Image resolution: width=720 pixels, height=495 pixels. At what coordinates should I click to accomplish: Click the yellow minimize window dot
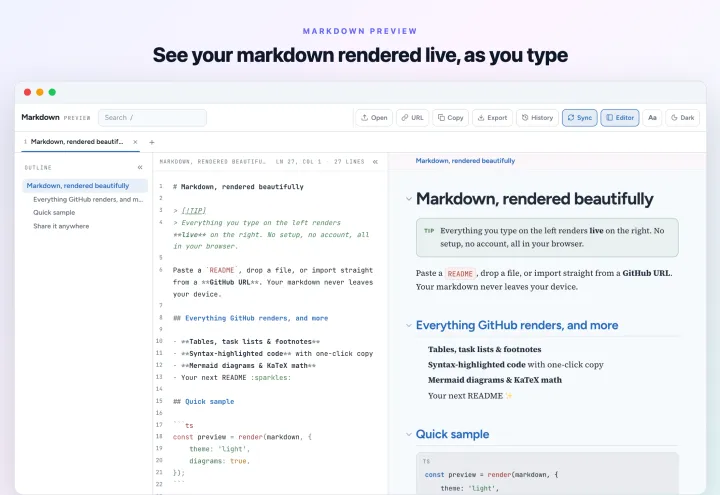click(x=40, y=92)
